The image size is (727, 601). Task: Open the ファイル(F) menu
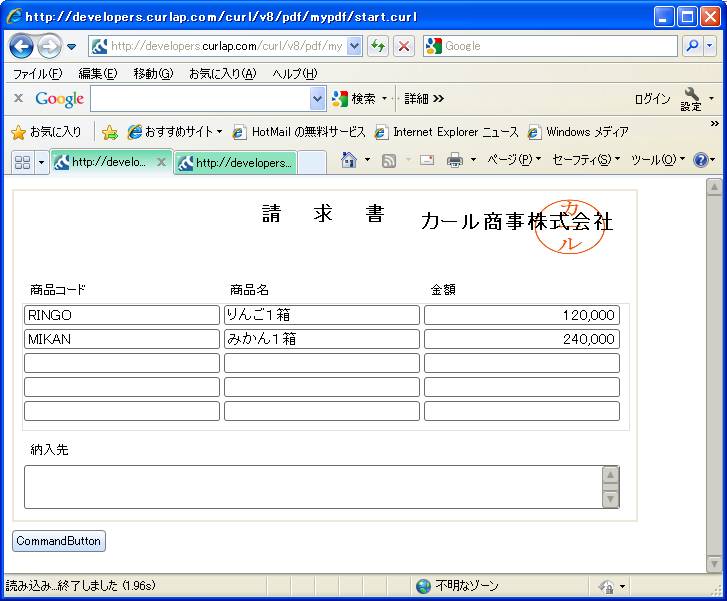[x=37, y=74]
